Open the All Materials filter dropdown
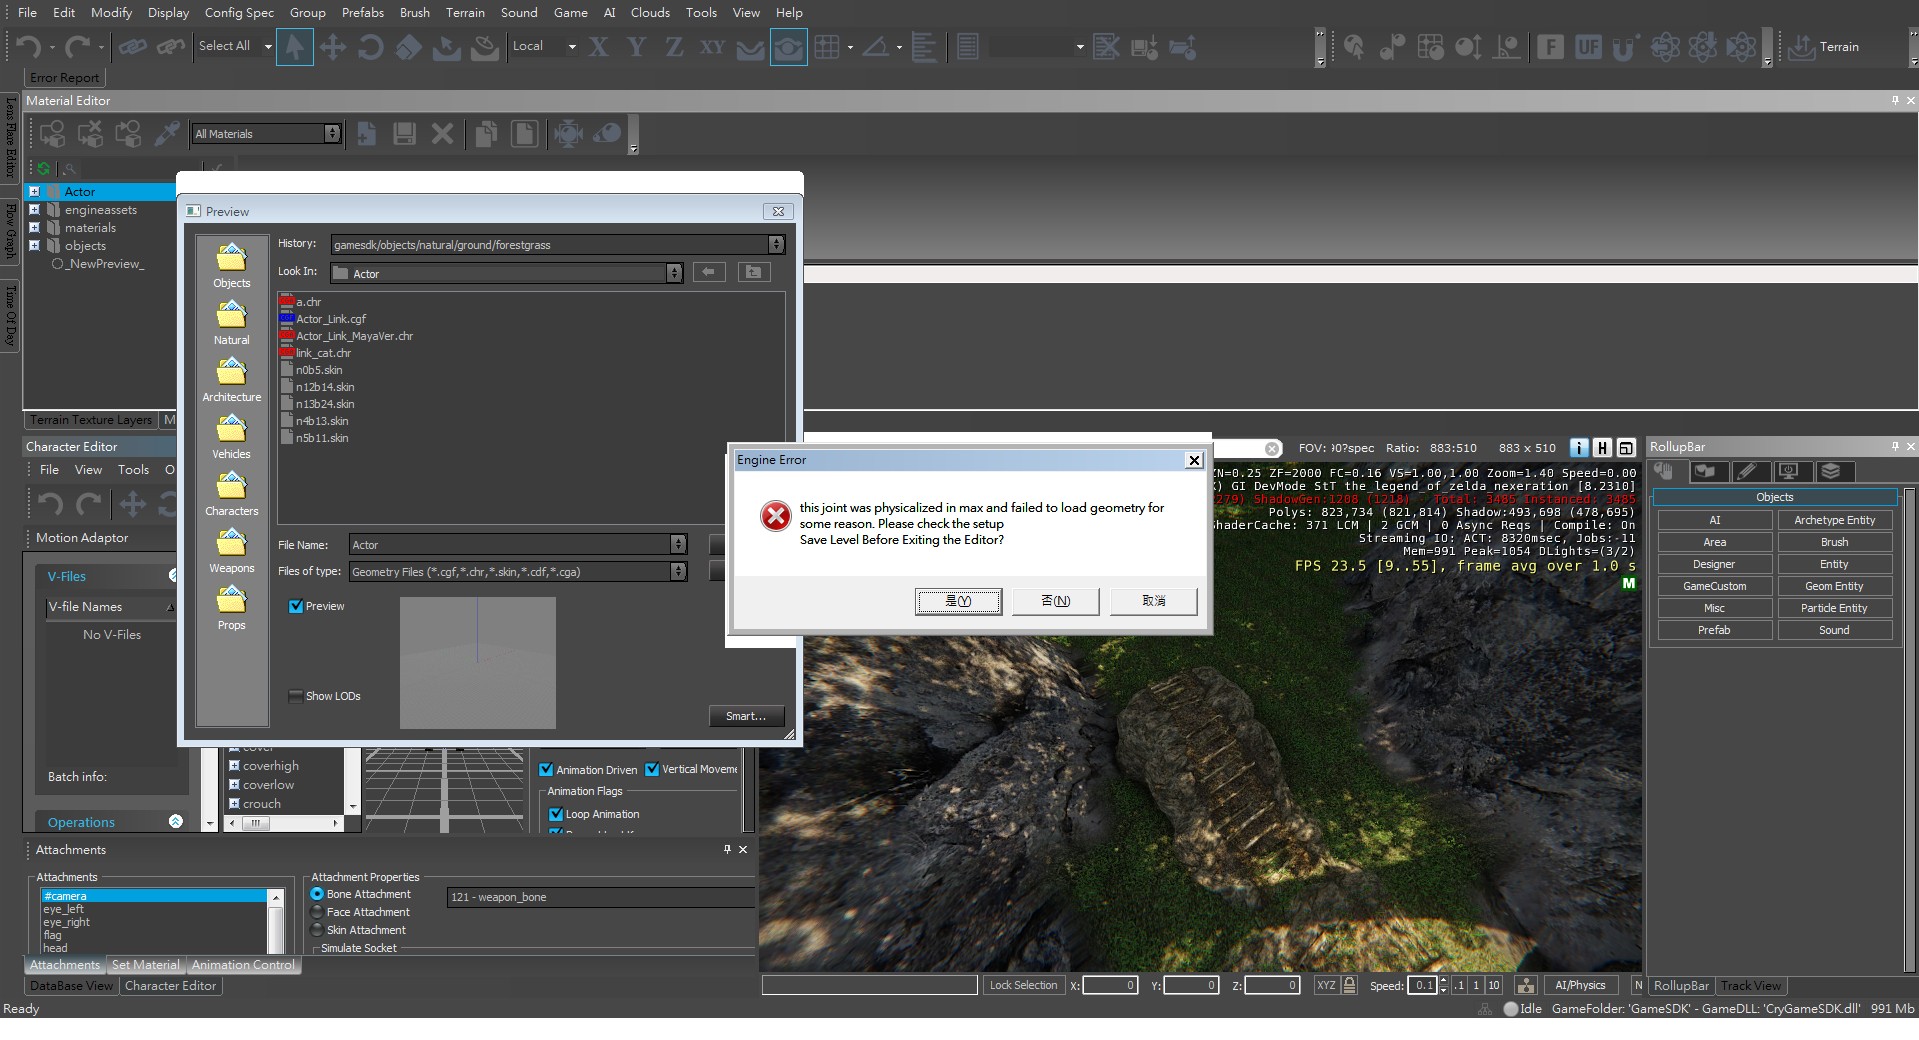 pyautogui.click(x=332, y=134)
